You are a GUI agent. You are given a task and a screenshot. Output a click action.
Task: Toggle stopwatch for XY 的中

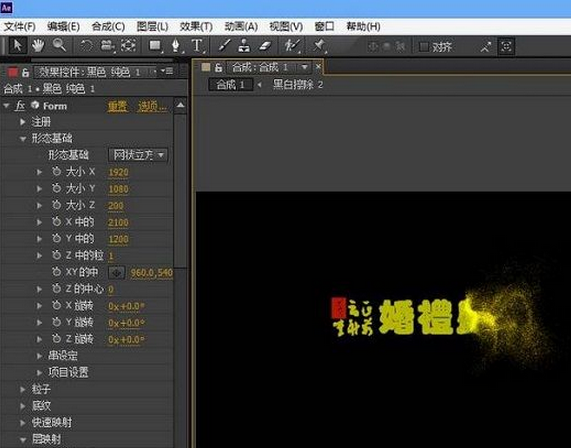tap(56, 272)
